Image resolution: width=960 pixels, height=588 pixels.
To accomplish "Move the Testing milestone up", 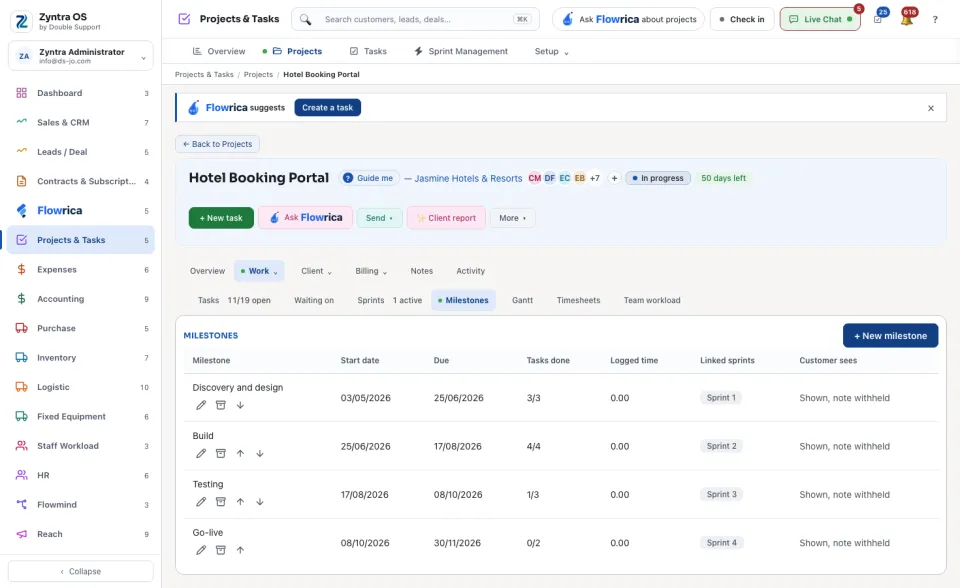I will pyautogui.click(x=240, y=502).
